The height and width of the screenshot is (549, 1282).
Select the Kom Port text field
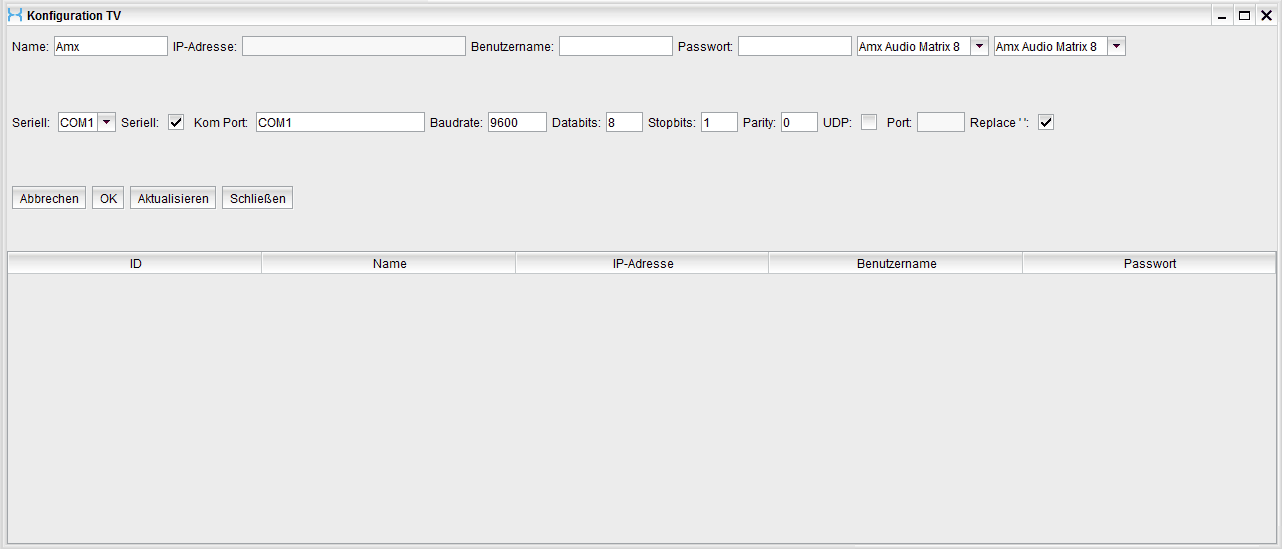tap(340, 122)
